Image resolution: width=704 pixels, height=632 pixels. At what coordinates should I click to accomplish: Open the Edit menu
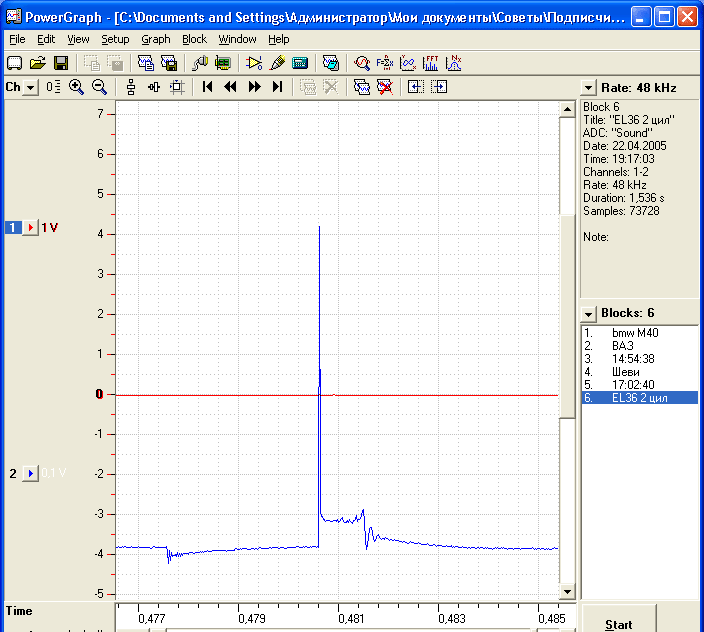(46, 40)
